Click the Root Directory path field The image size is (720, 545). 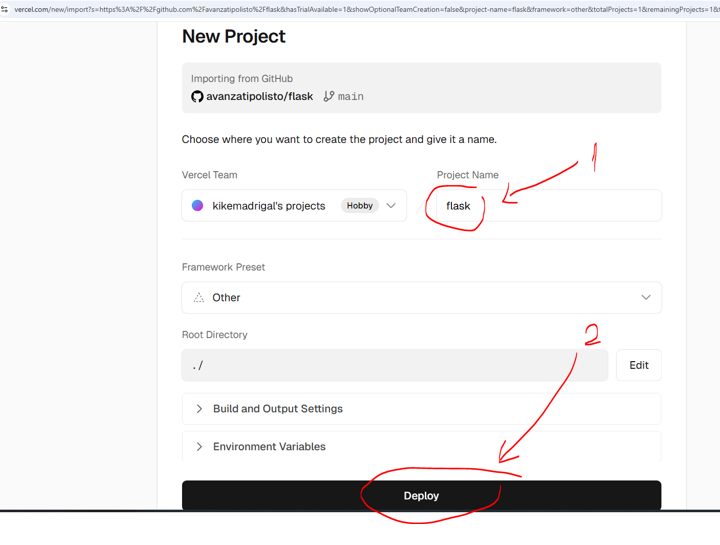[394, 366]
